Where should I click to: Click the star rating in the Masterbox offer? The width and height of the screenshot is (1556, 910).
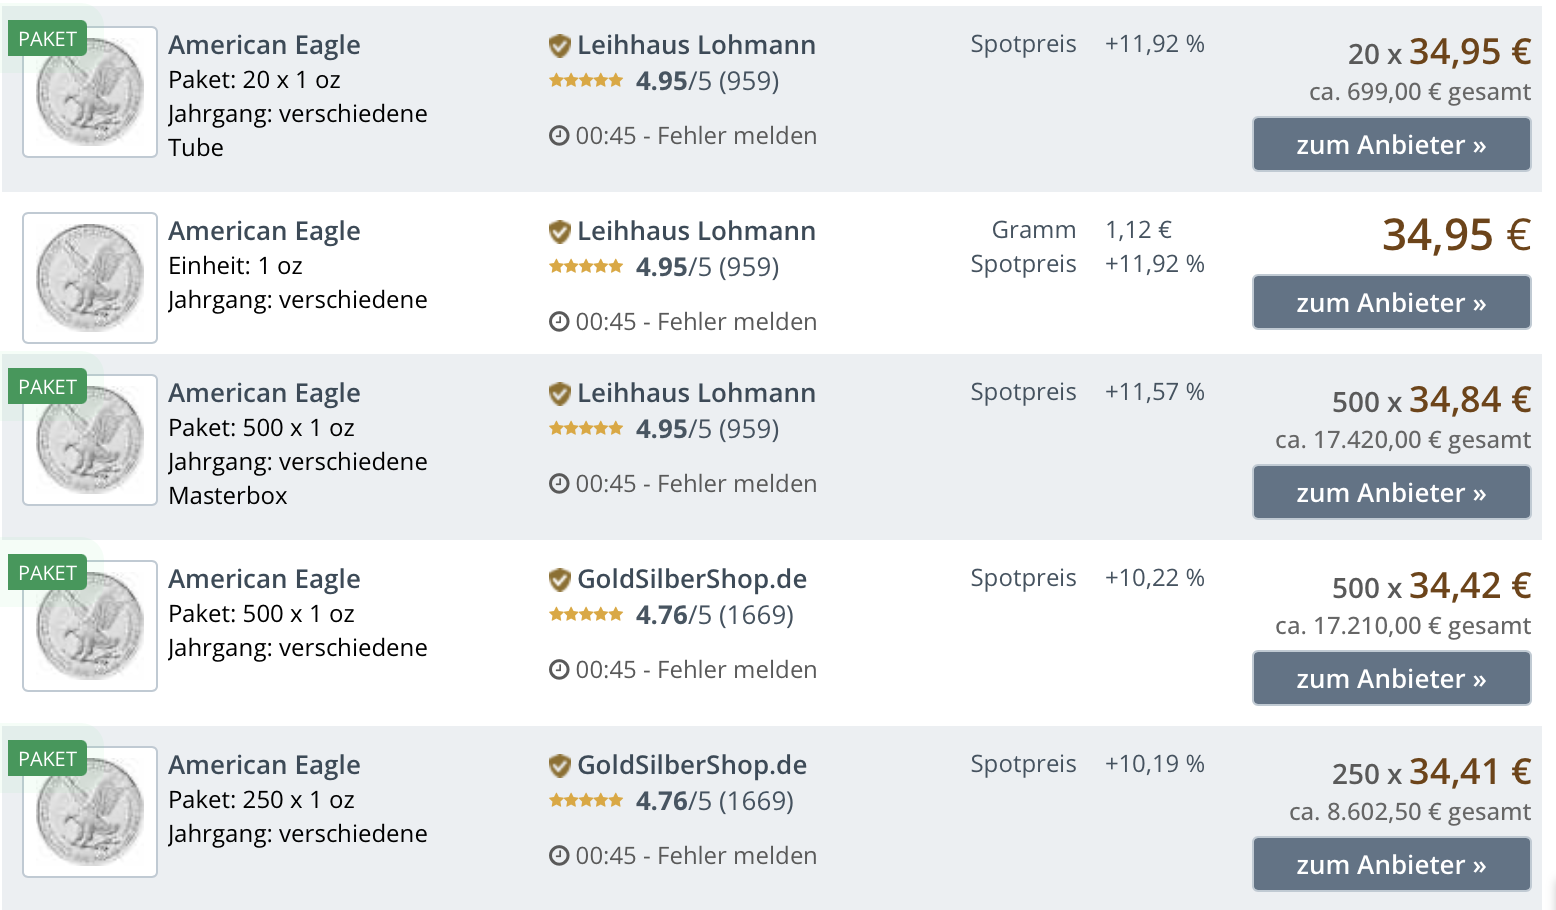586,429
